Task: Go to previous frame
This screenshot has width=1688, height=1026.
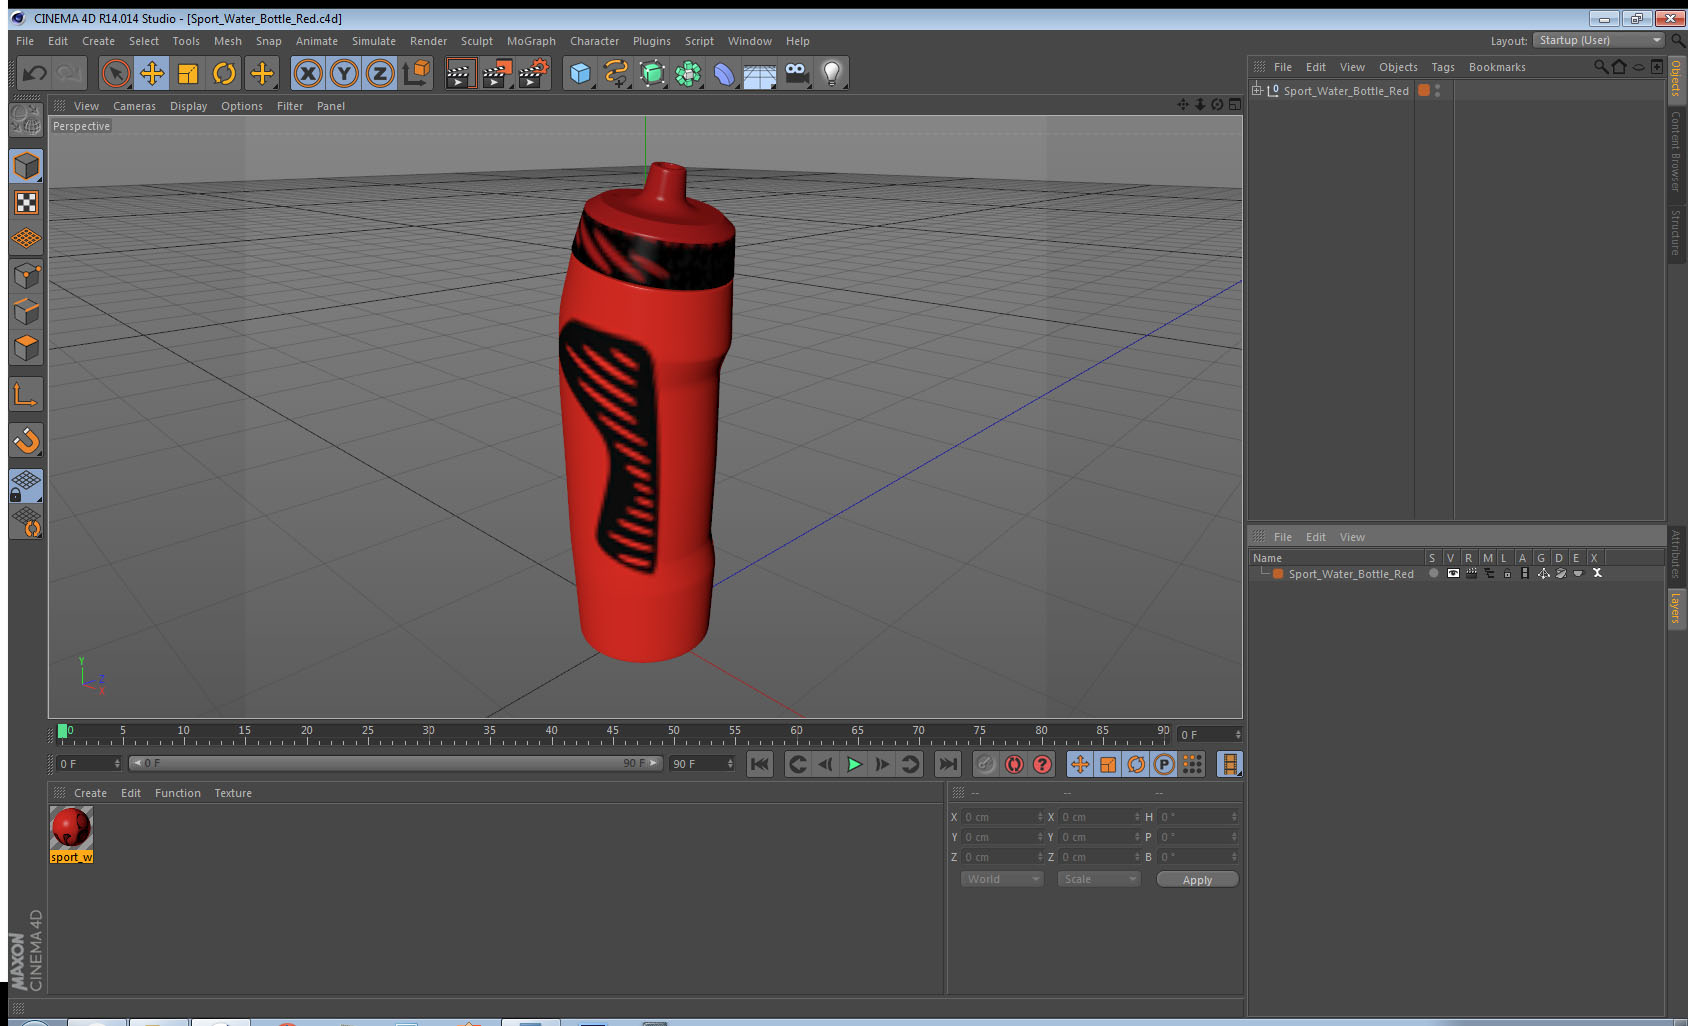Action: coord(826,764)
